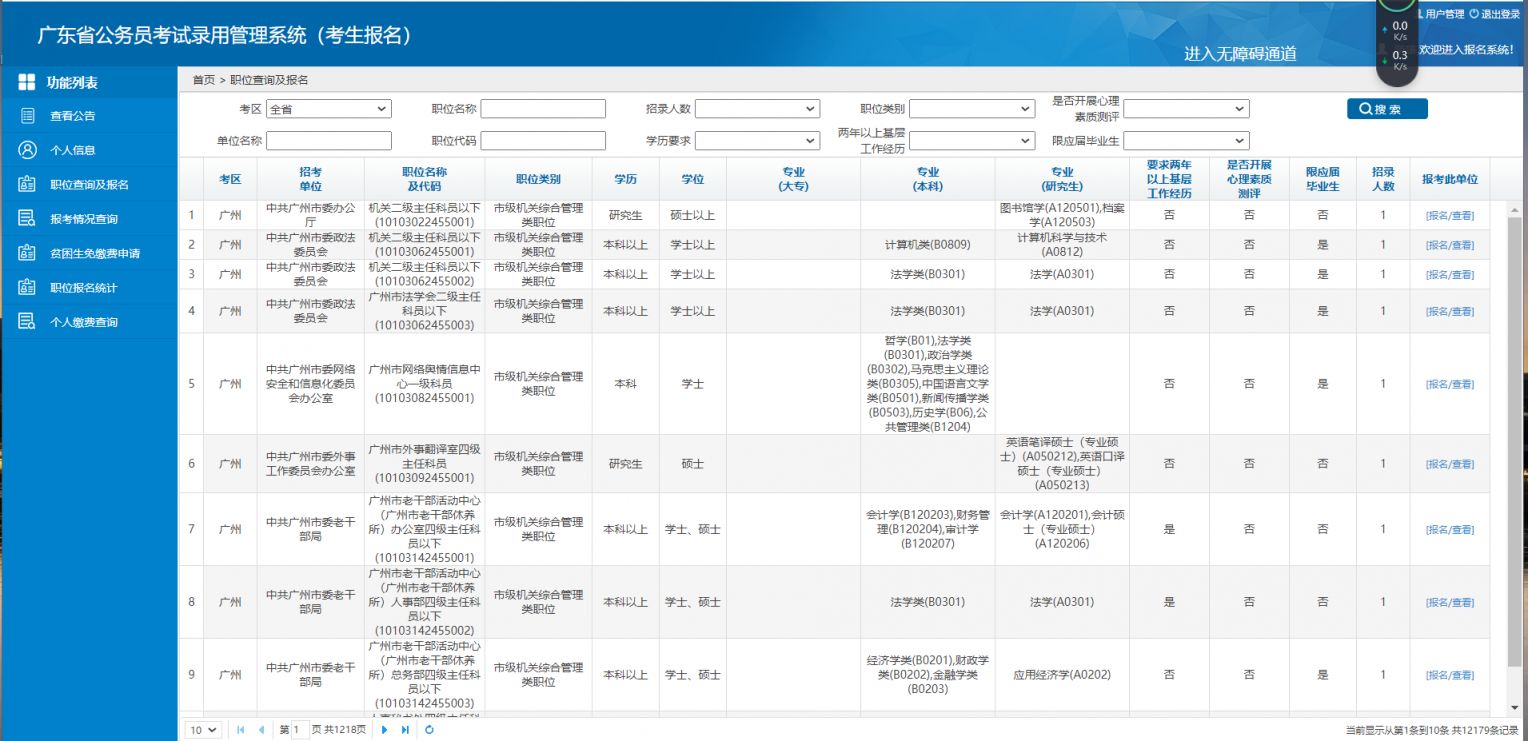Click the 功能列表 grid icon
1528x741 pixels.
(27, 83)
